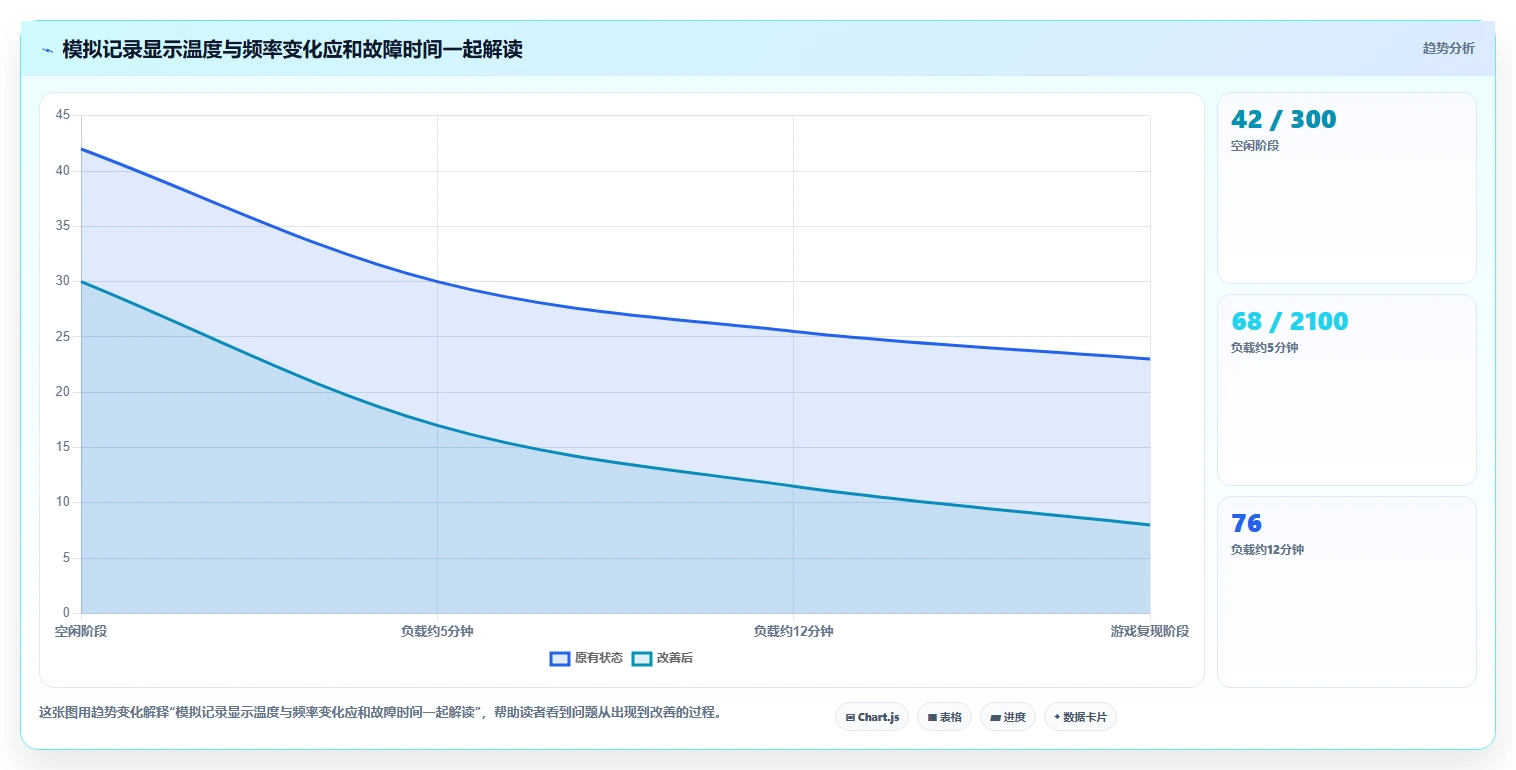
Task: Click the y-axis value 35
Action: click(63, 226)
